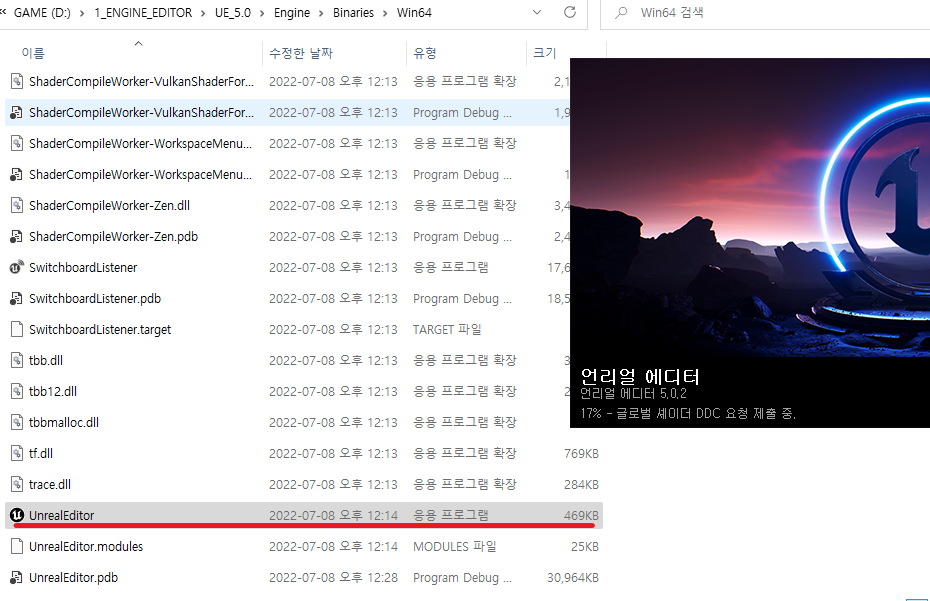Click the 769KB size of tf.dll
Viewport: 930px width, 601px height.
581,453
